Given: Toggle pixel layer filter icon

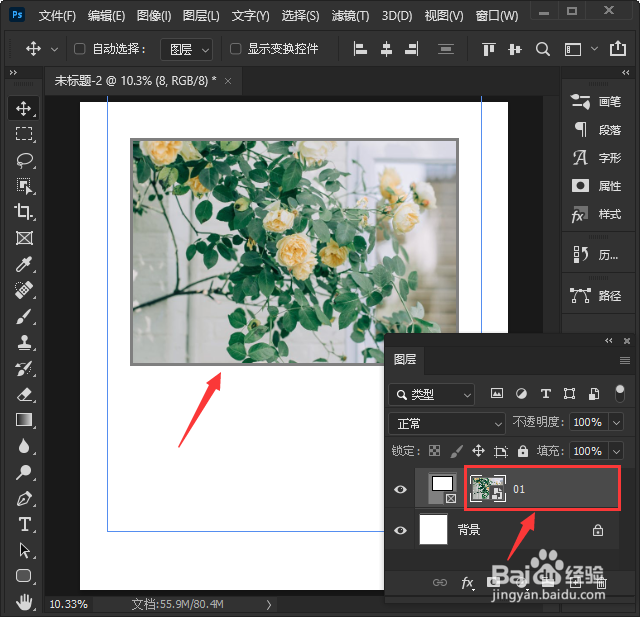Looking at the screenshot, I should [497, 393].
